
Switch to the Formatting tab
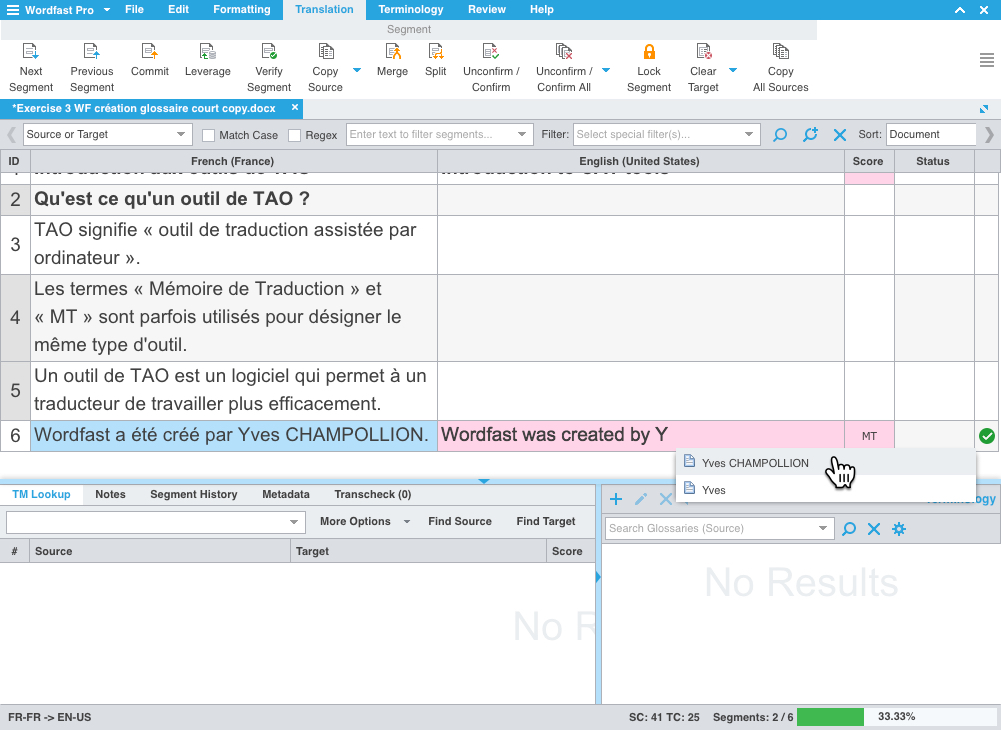(x=241, y=10)
